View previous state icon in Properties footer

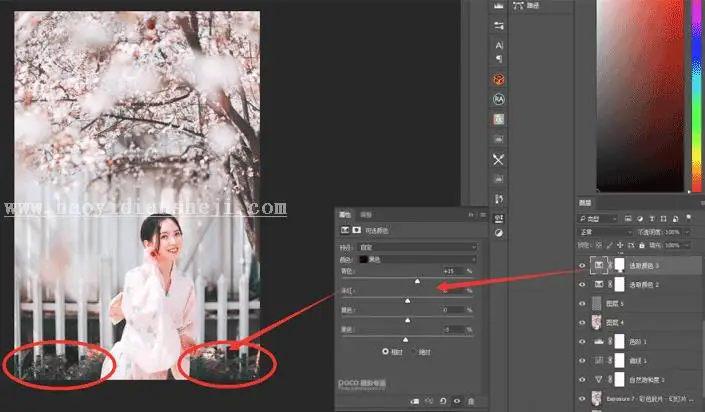429,401
